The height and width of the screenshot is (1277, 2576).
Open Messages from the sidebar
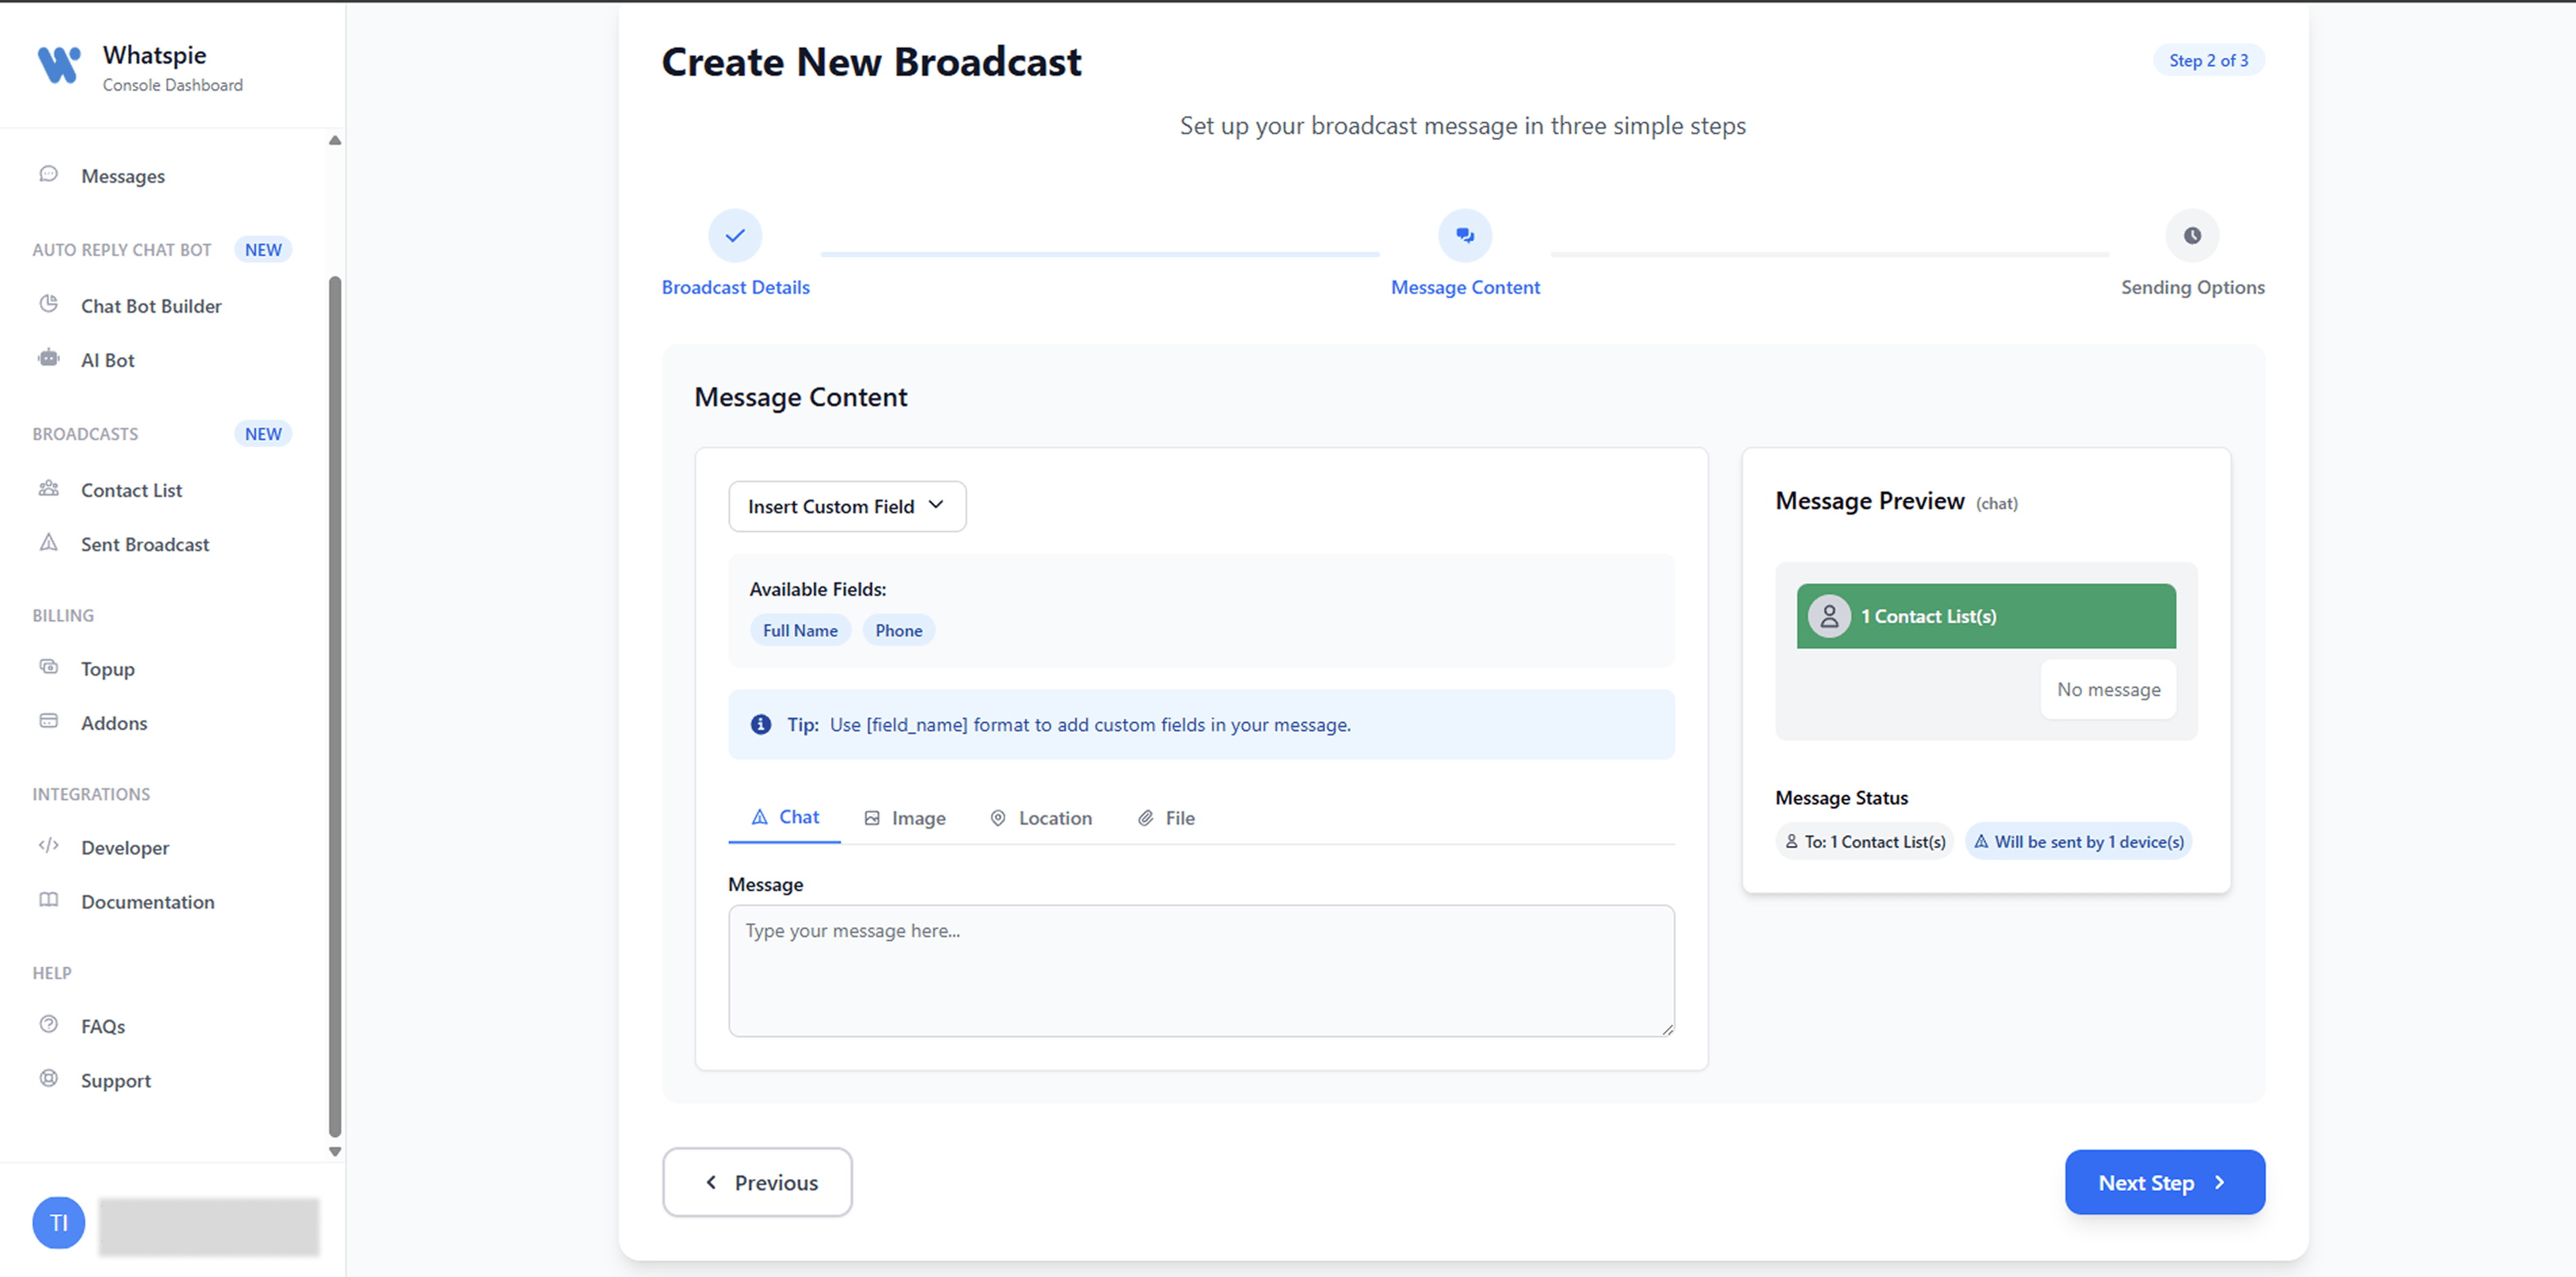click(x=122, y=176)
